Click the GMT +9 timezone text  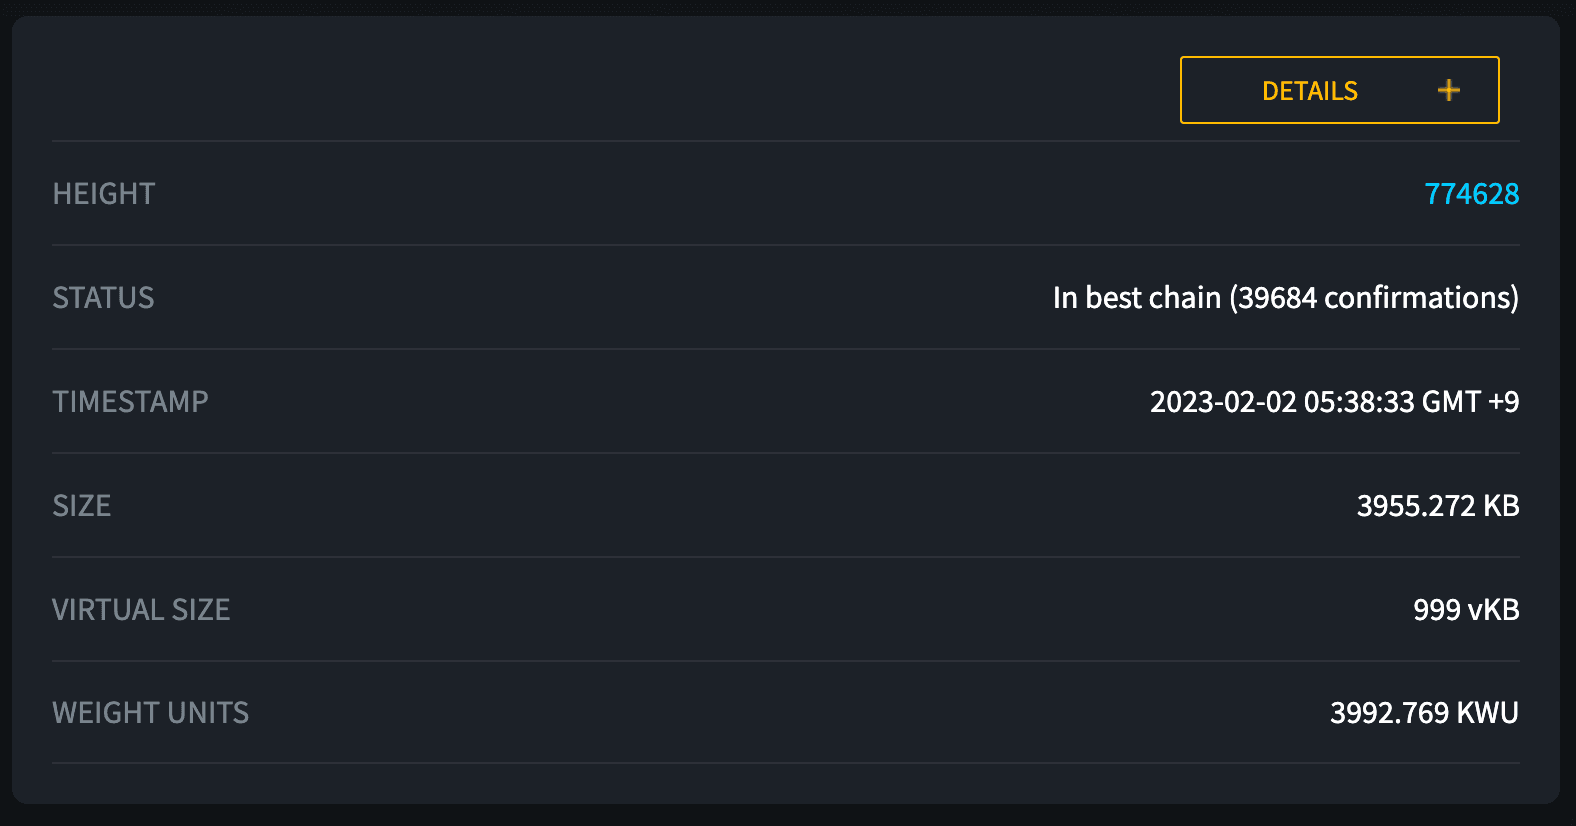[x=1470, y=402]
